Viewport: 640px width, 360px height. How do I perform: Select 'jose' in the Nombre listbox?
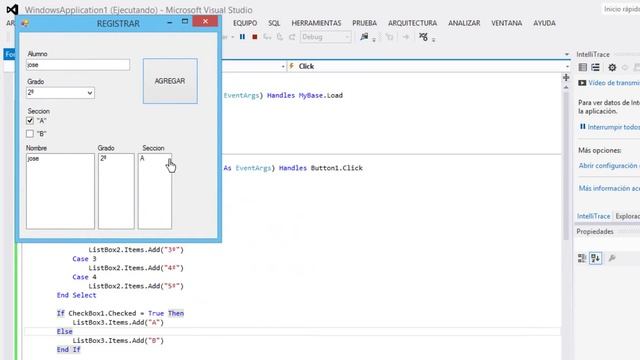point(33,158)
